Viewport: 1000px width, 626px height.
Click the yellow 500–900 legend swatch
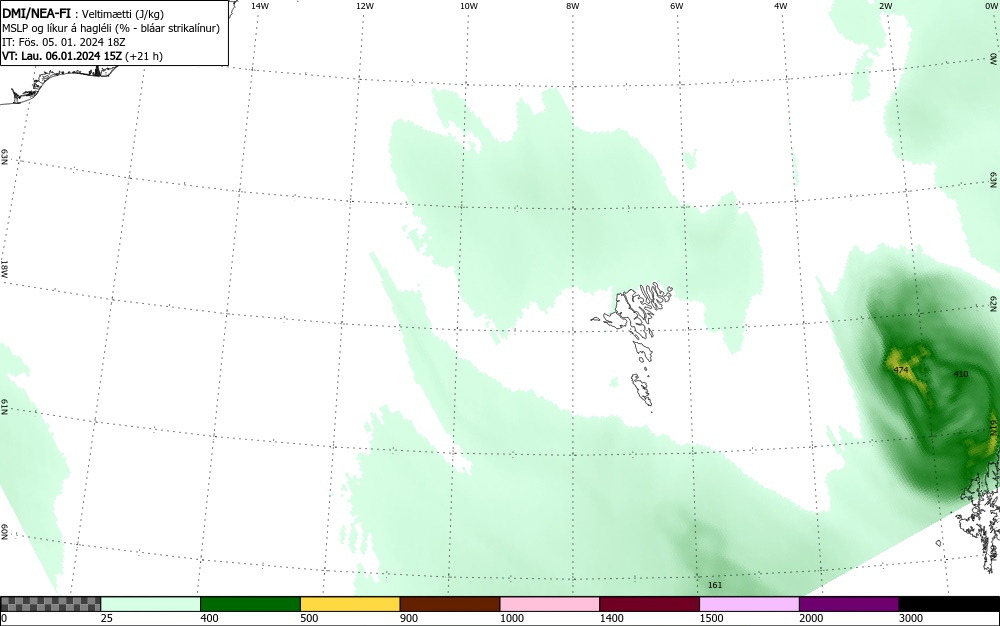coord(350,604)
